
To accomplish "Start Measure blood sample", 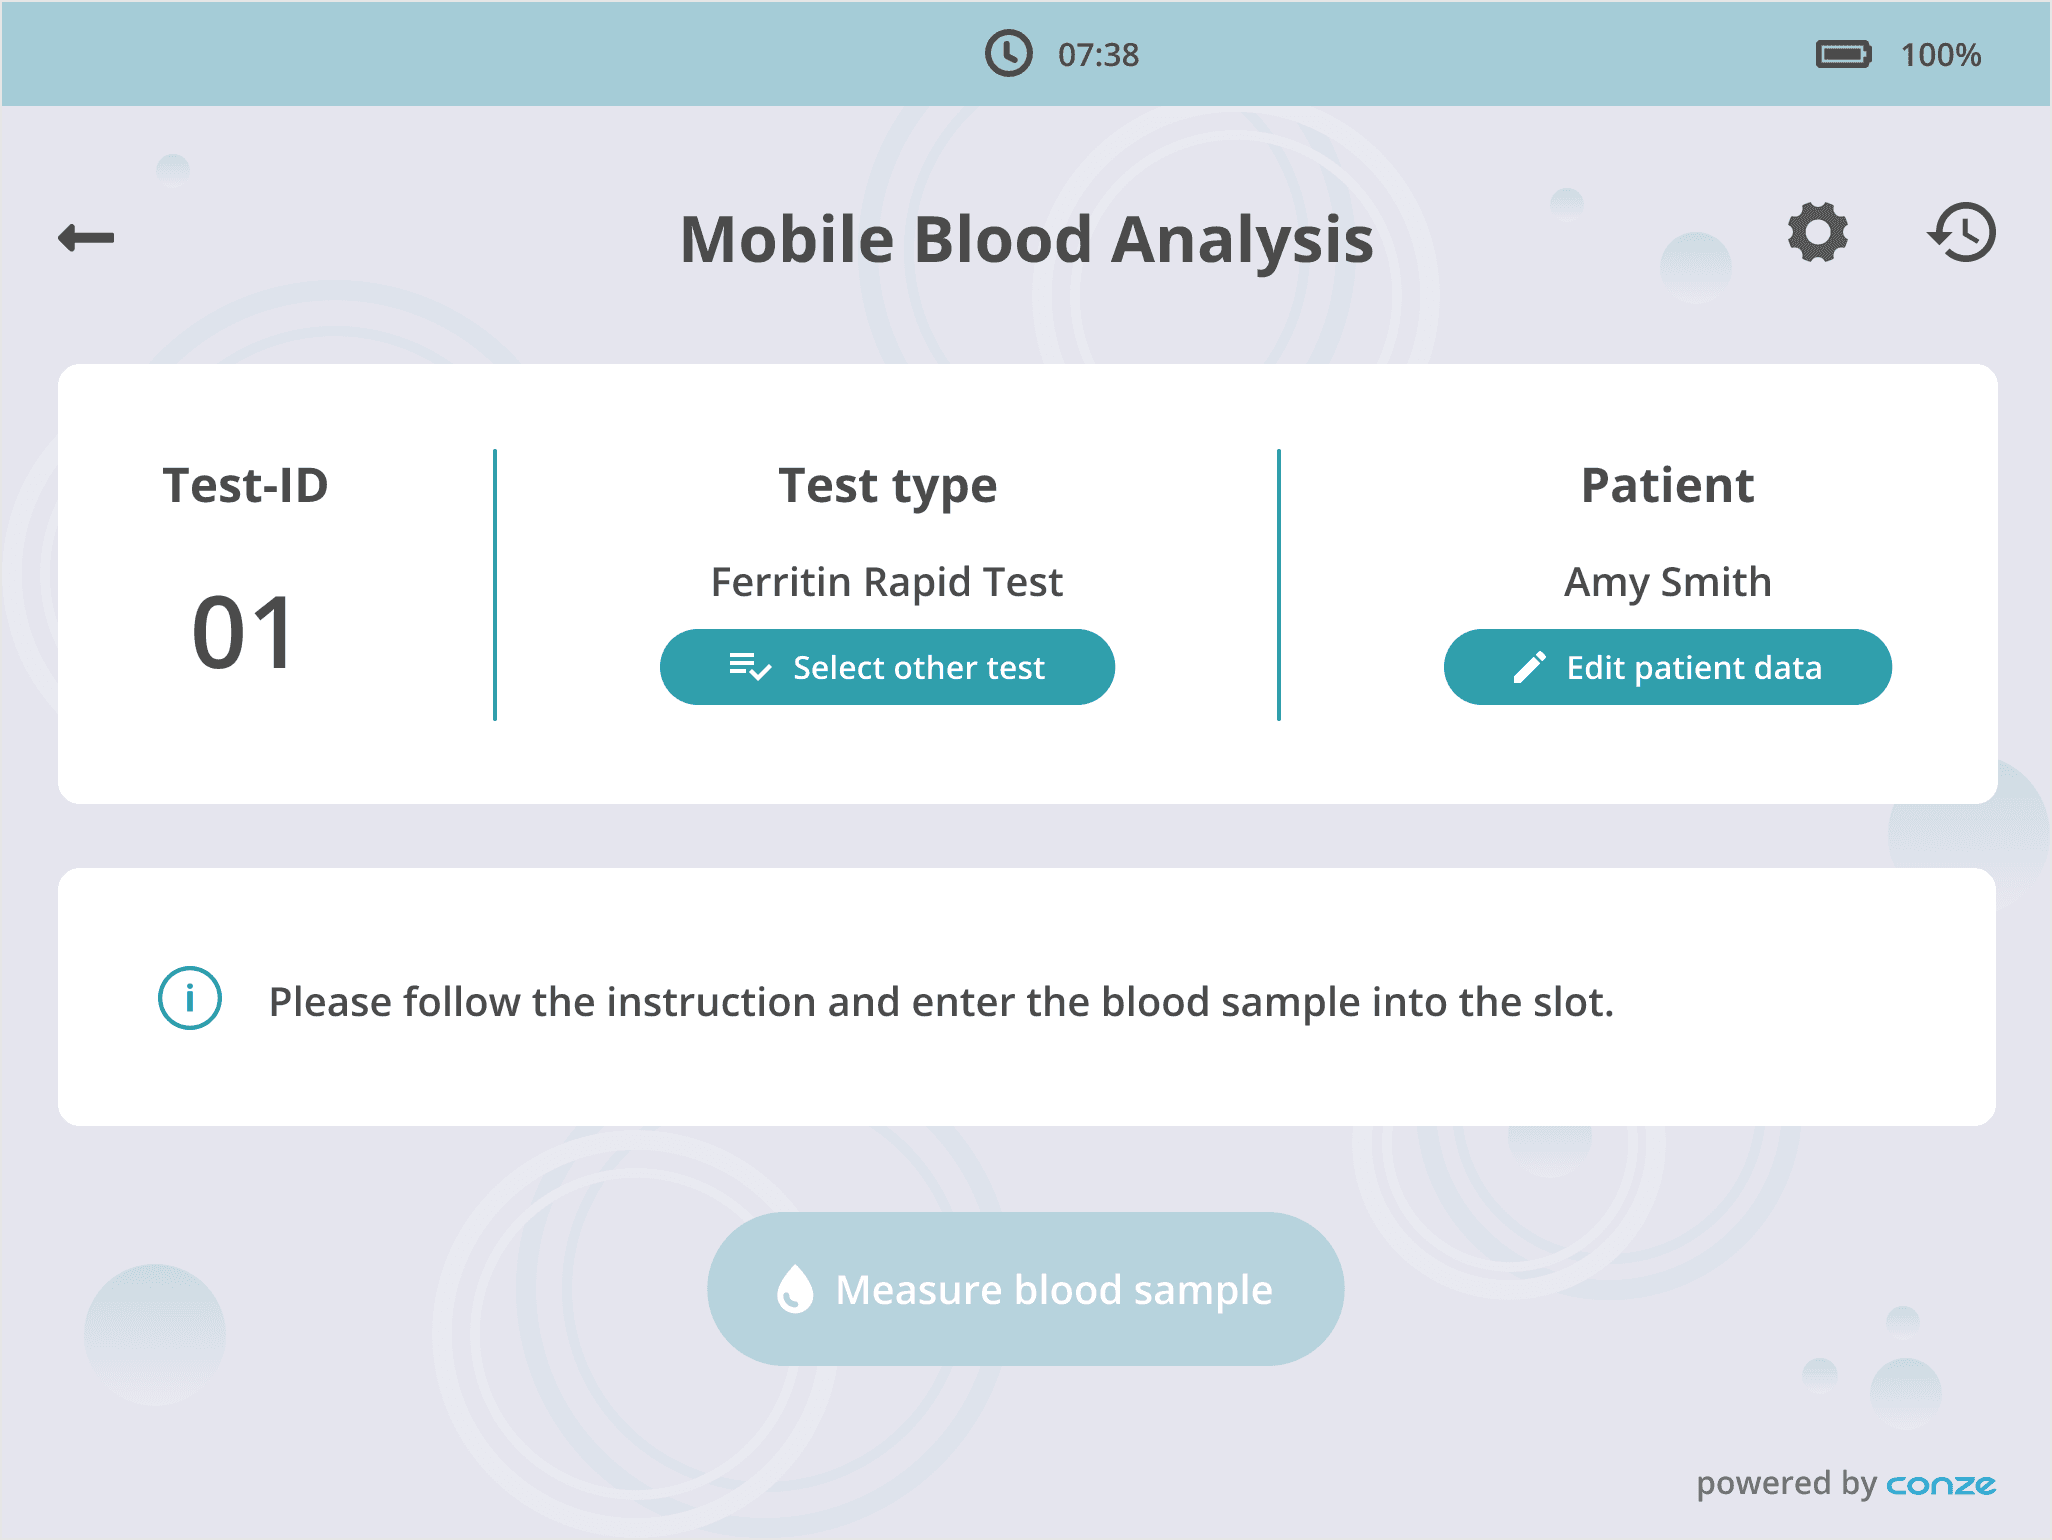I will coord(1025,1289).
